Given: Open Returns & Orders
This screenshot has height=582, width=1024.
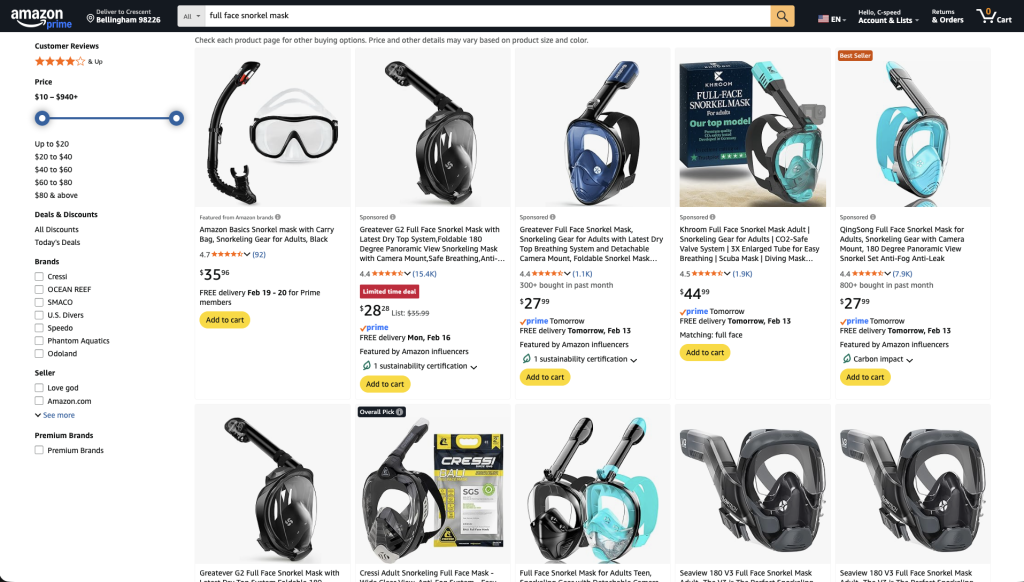Looking at the screenshot, I should 948,16.
